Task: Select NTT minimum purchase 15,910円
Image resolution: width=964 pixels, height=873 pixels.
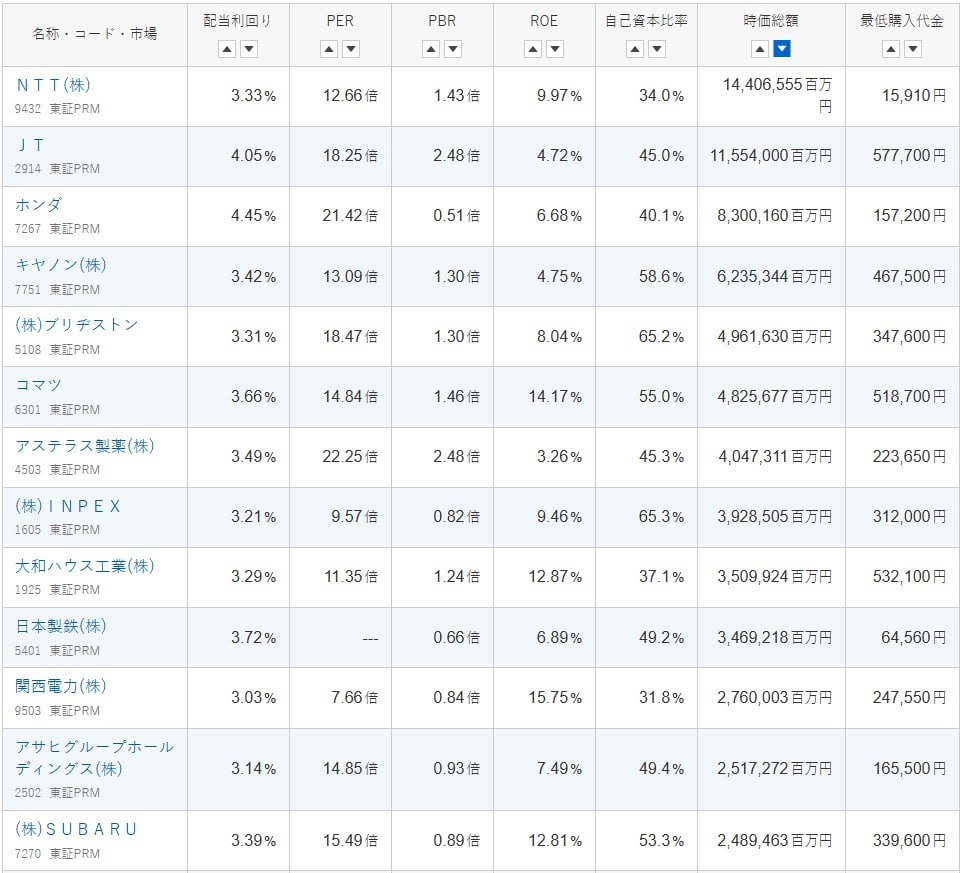Action: [x=914, y=96]
